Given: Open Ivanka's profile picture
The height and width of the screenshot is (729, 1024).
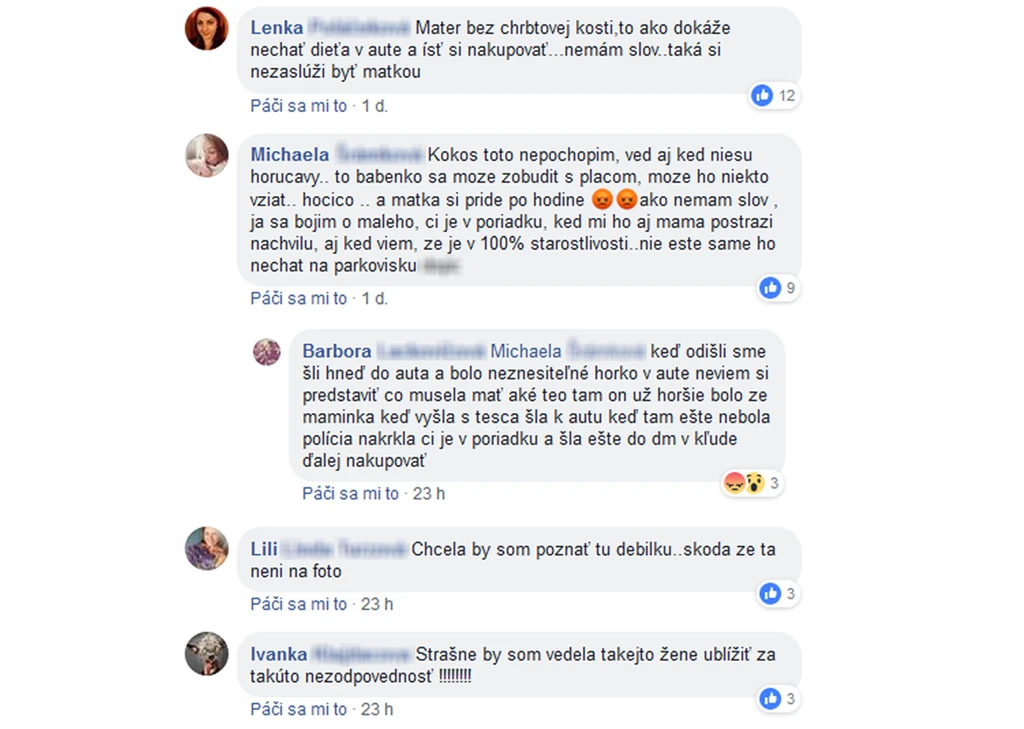Looking at the screenshot, I should pos(206,654).
